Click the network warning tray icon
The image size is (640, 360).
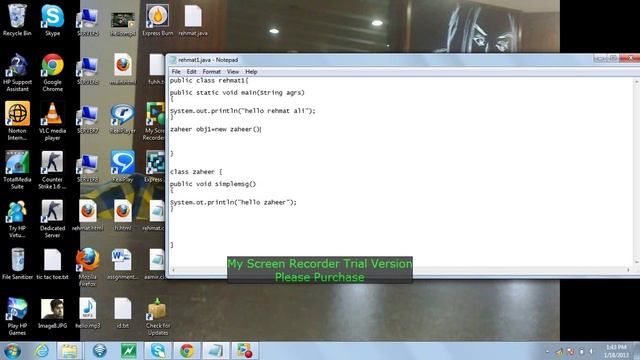tap(570, 351)
